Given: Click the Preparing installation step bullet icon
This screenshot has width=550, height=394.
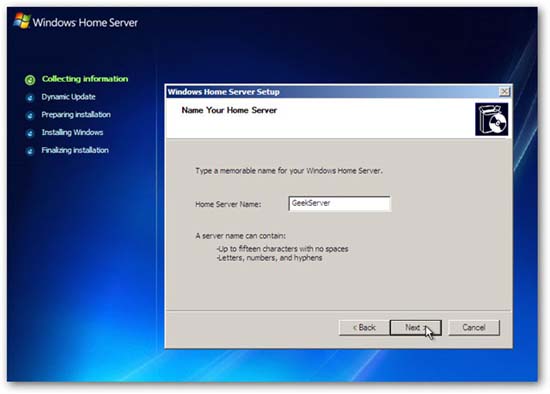Looking at the screenshot, I should pyautogui.click(x=30, y=115).
